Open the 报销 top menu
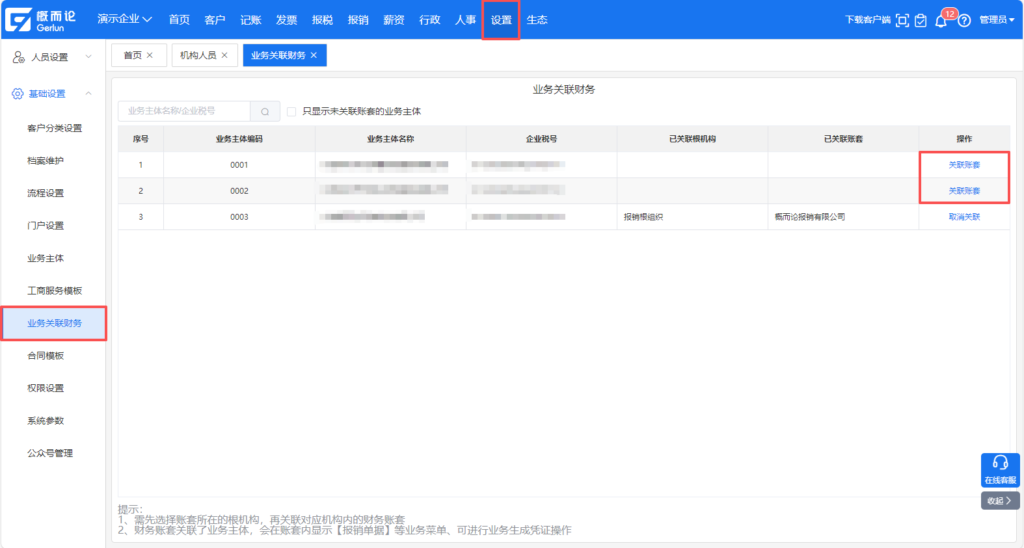Image resolution: width=1024 pixels, height=548 pixels. pos(357,20)
